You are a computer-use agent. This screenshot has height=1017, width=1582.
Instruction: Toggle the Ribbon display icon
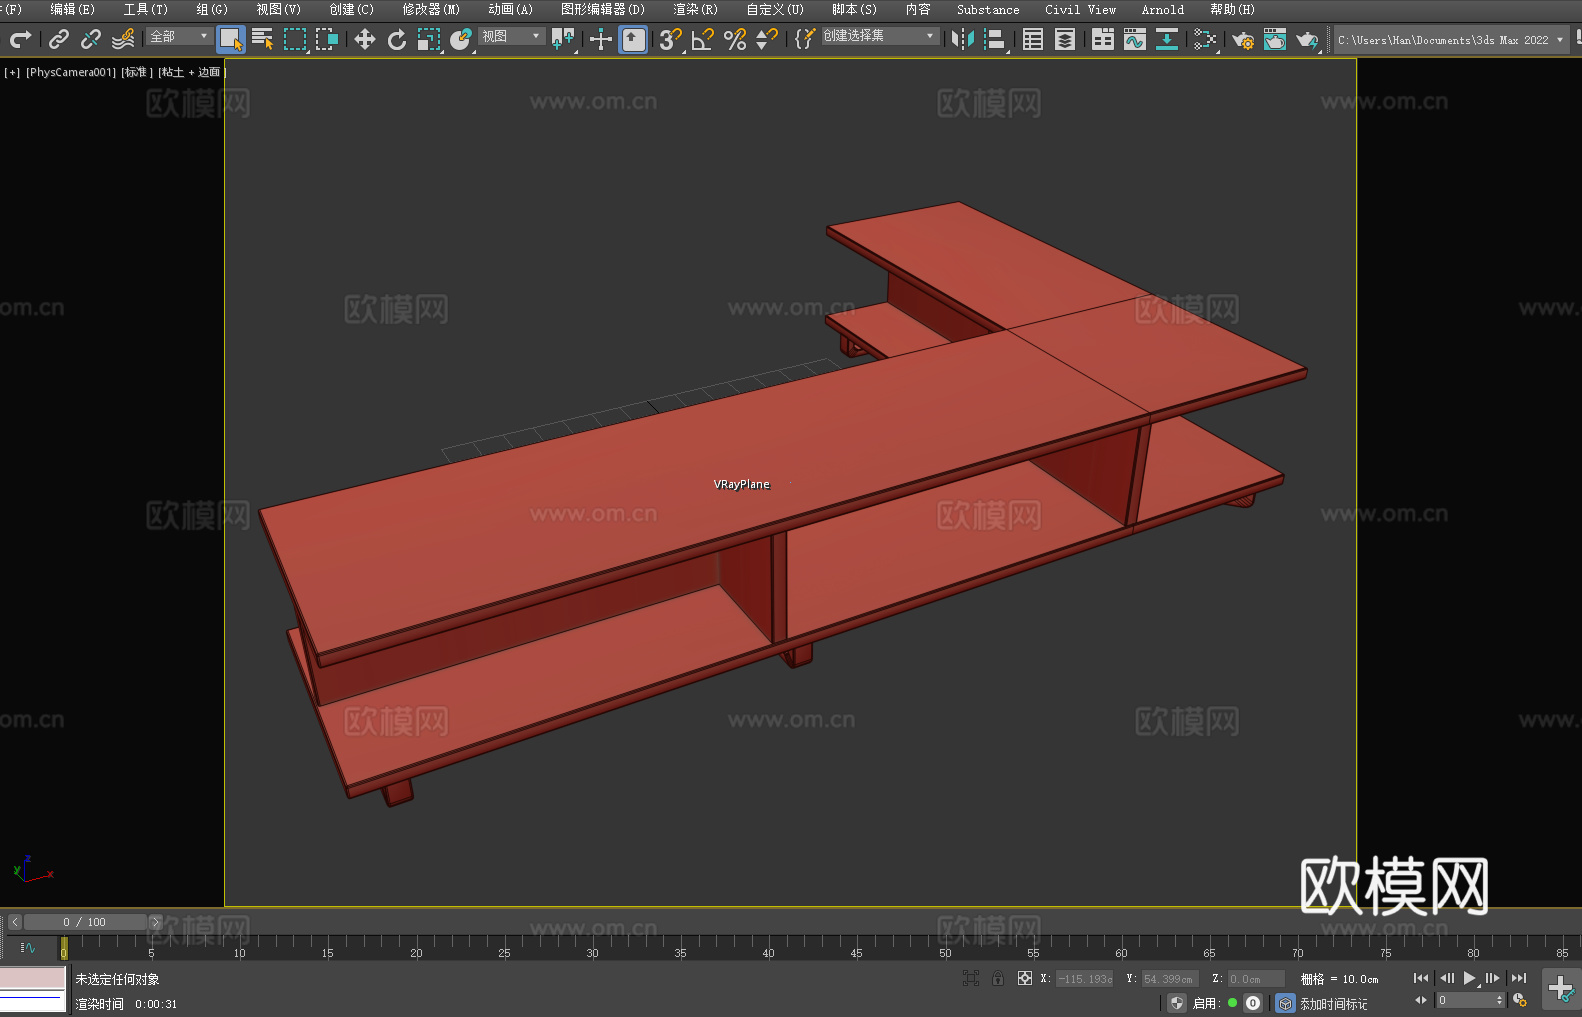(1103, 39)
